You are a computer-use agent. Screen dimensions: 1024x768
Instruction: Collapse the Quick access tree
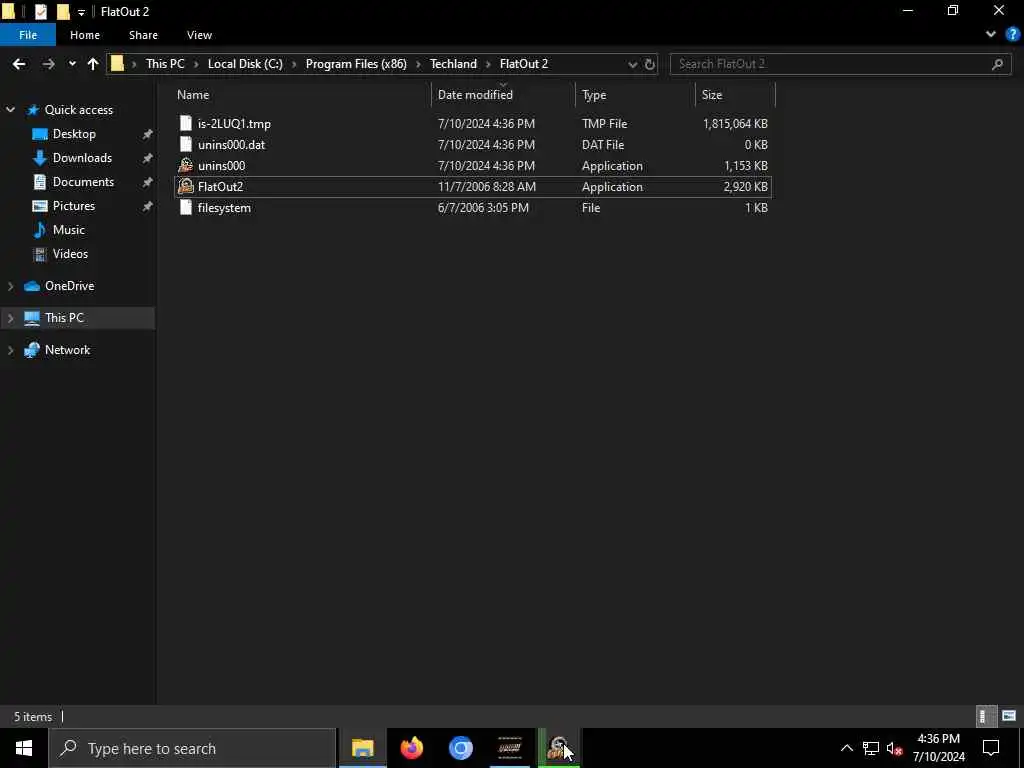10,110
